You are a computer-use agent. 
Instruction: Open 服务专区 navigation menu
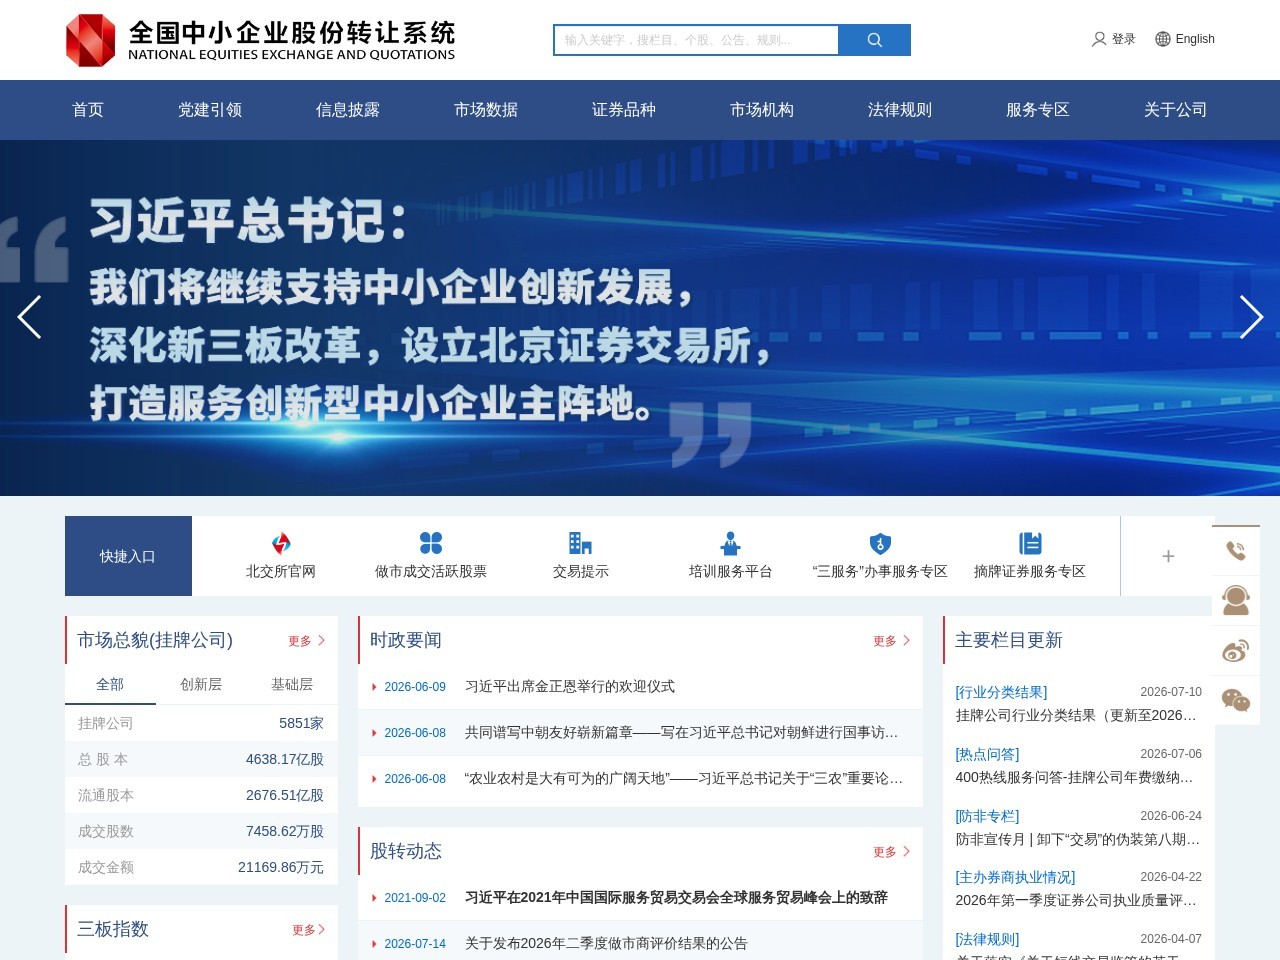(1038, 110)
